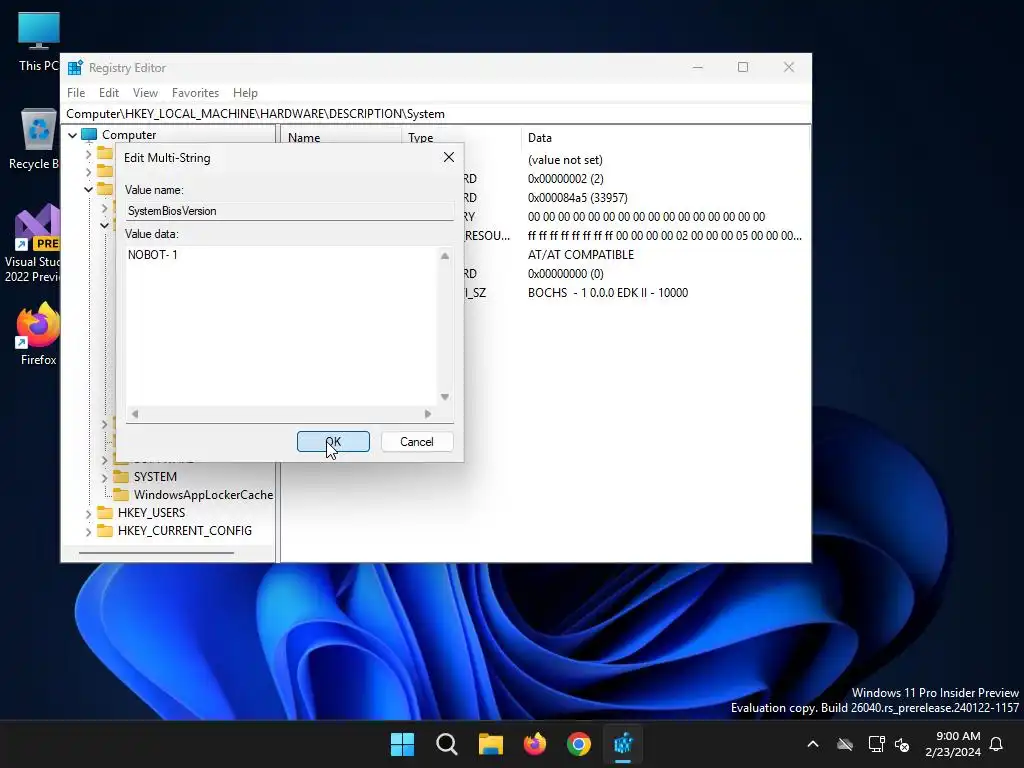Click the SYSTEM folder icon
This screenshot has height=768, width=1024.
click(x=121, y=476)
